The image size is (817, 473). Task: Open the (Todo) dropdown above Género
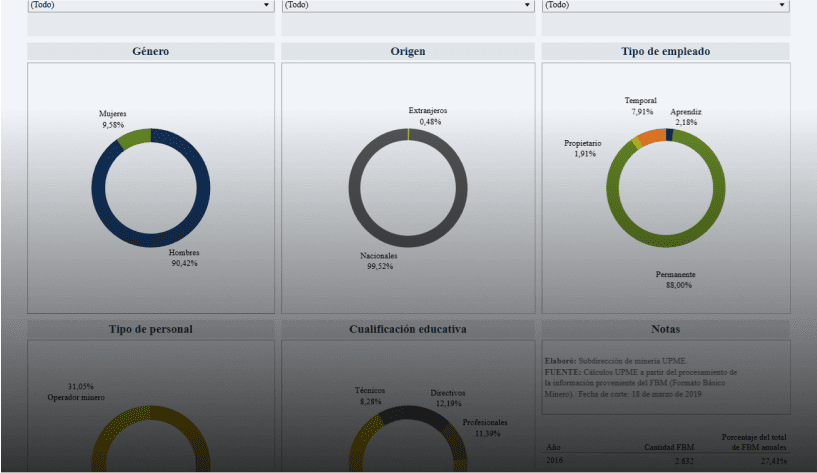tap(150, 5)
